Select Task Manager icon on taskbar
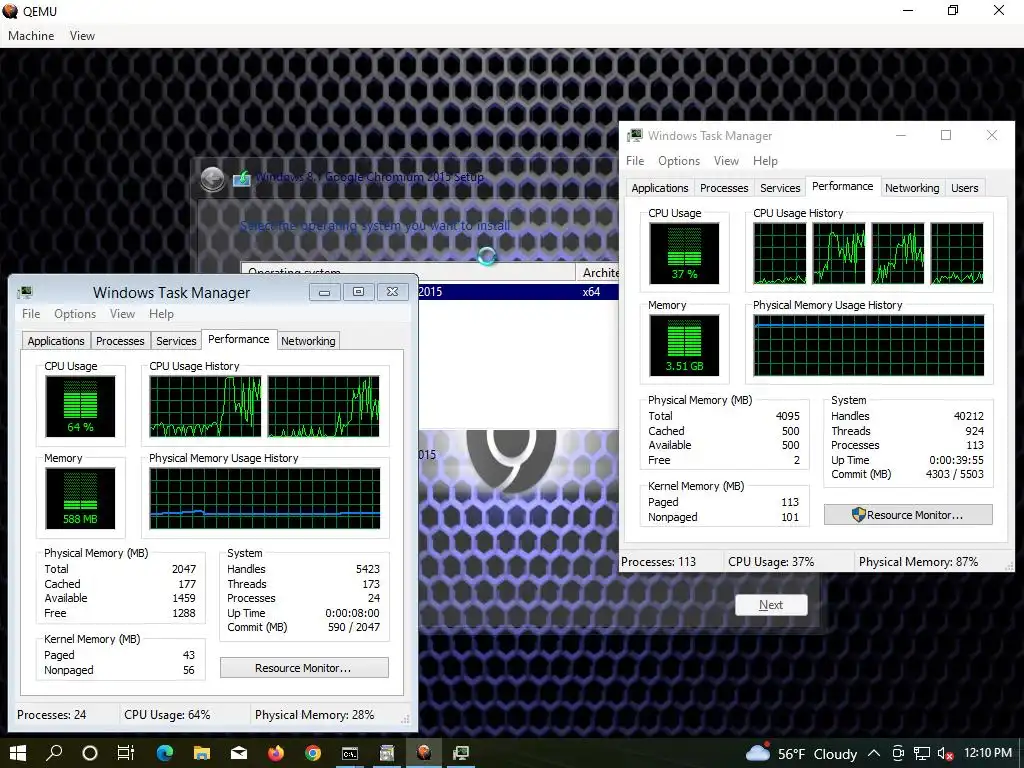This screenshot has height=768, width=1024. click(x=461, y=753)
